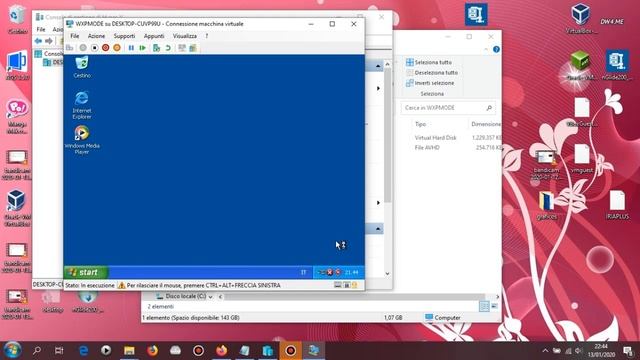640x360 pixels.
Task: Click Seleziona tutto in the Explorer ribbon
Action: point(429,62)
